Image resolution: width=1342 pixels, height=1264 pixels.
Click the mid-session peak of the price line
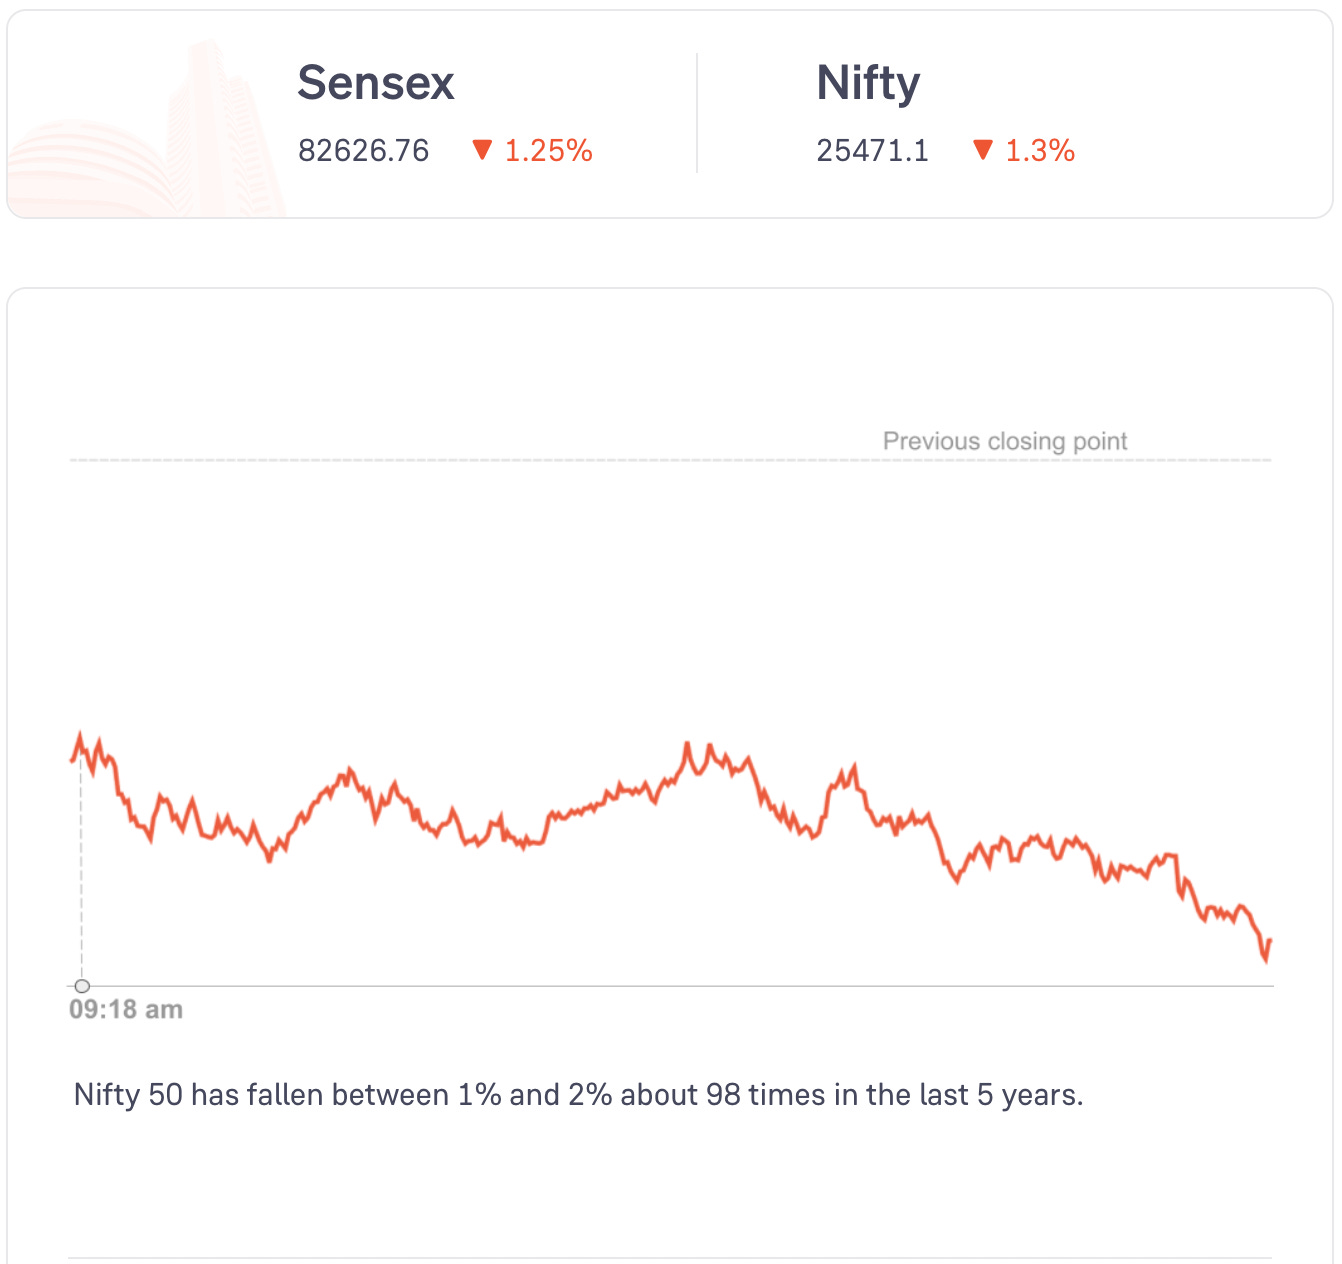[x=687, y=745]
